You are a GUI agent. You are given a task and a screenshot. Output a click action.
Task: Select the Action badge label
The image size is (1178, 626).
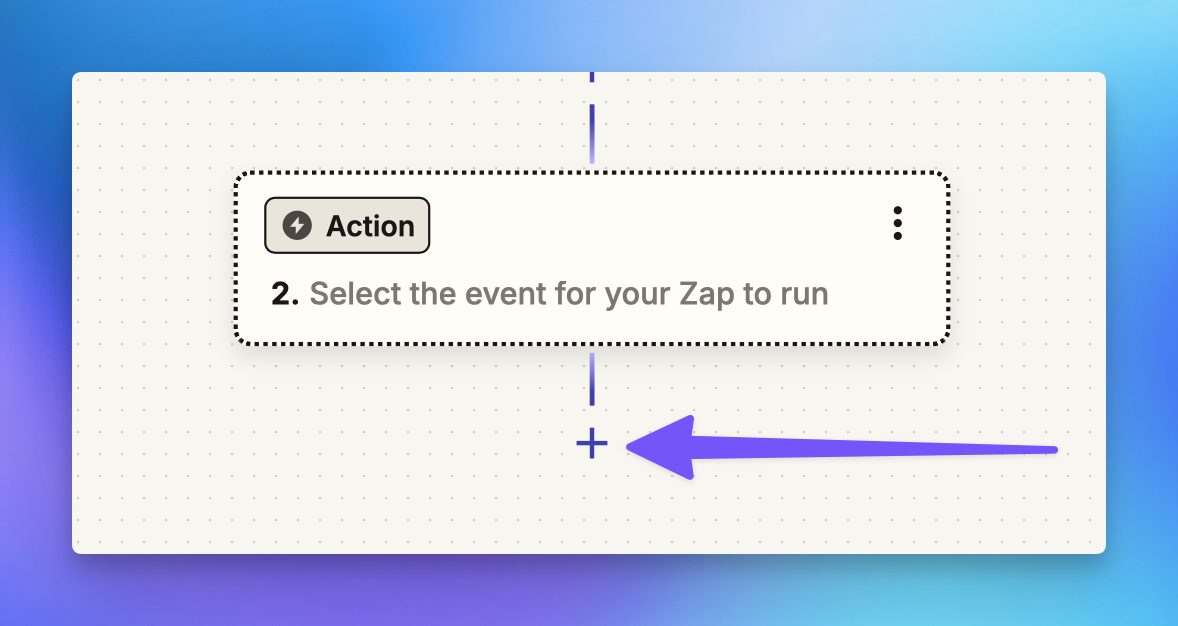tap(347, 225)
